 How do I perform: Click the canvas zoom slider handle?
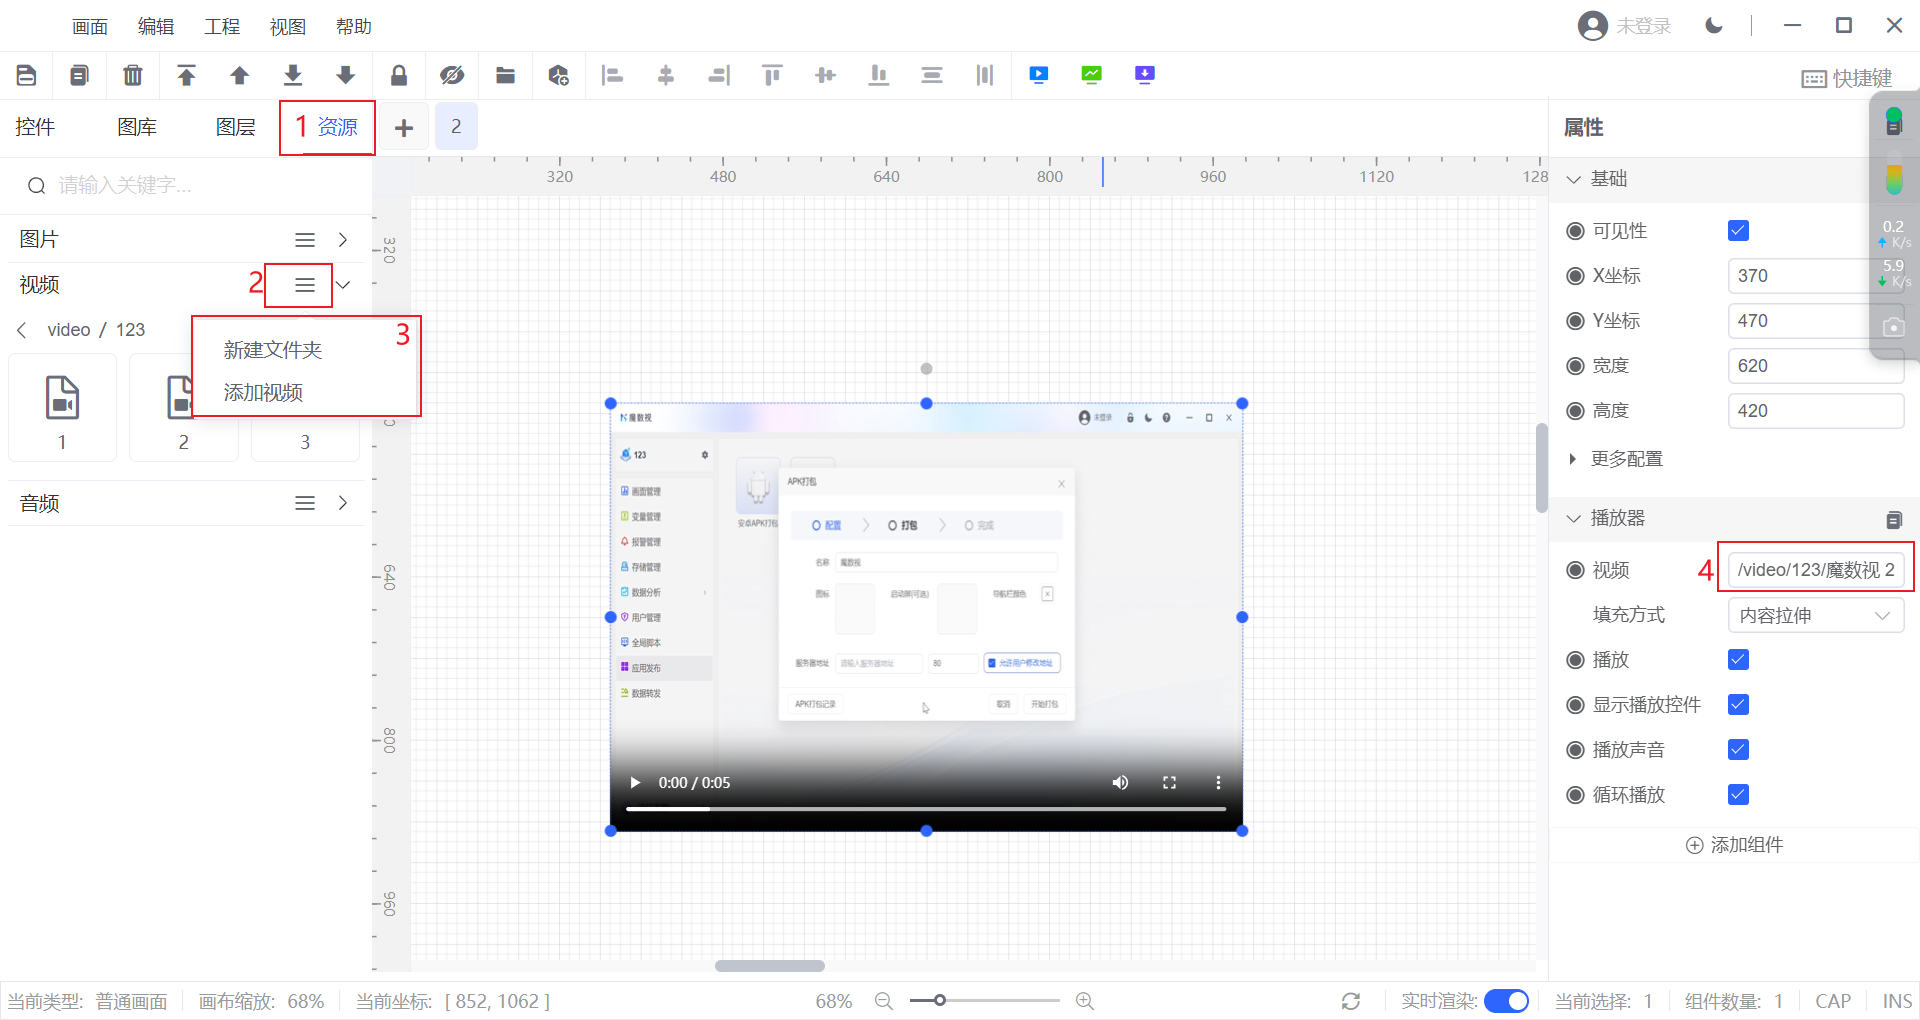tap(940, 1001)
